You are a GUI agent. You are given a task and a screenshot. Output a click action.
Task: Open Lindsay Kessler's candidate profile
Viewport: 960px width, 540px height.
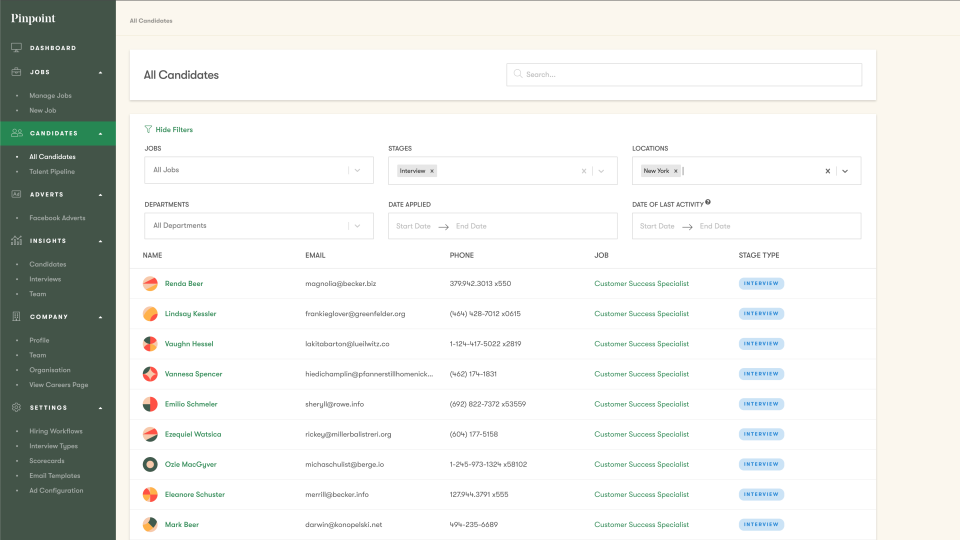(190, 314)
